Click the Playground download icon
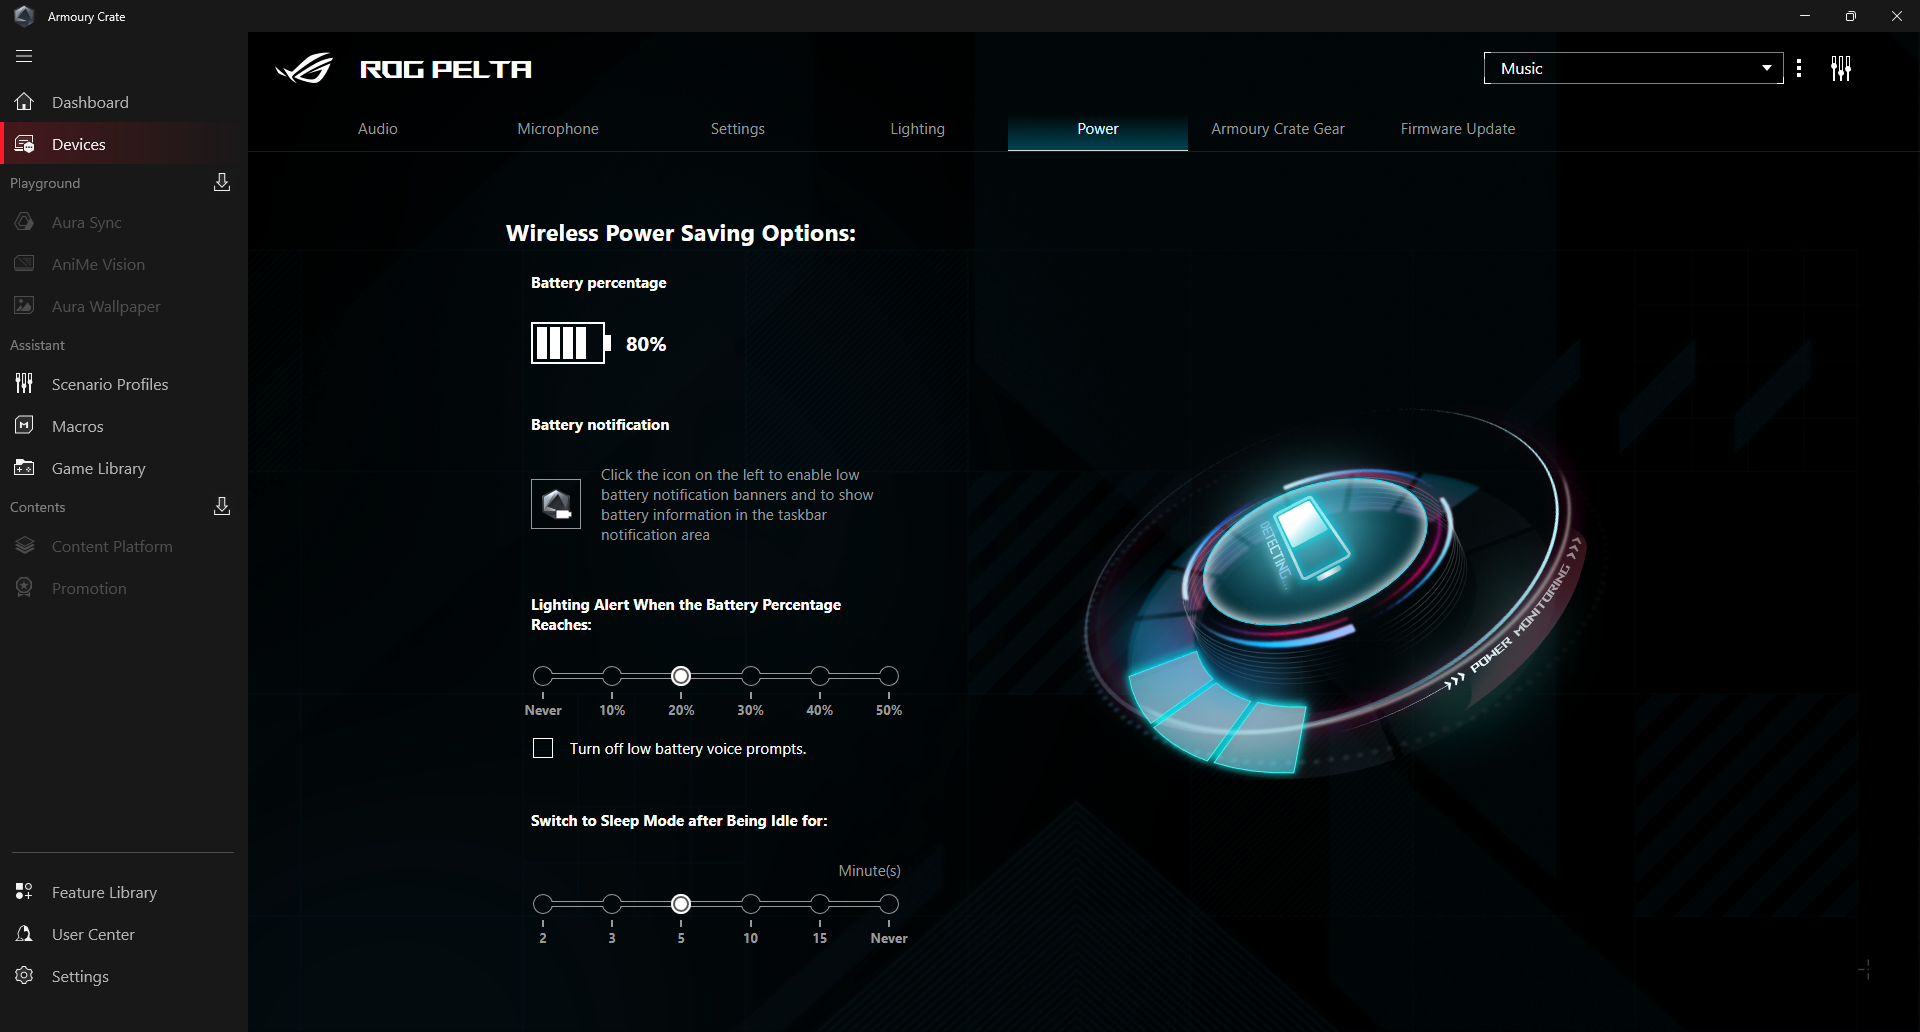This screenshot has width=1920, height=1032. point(222,182)
